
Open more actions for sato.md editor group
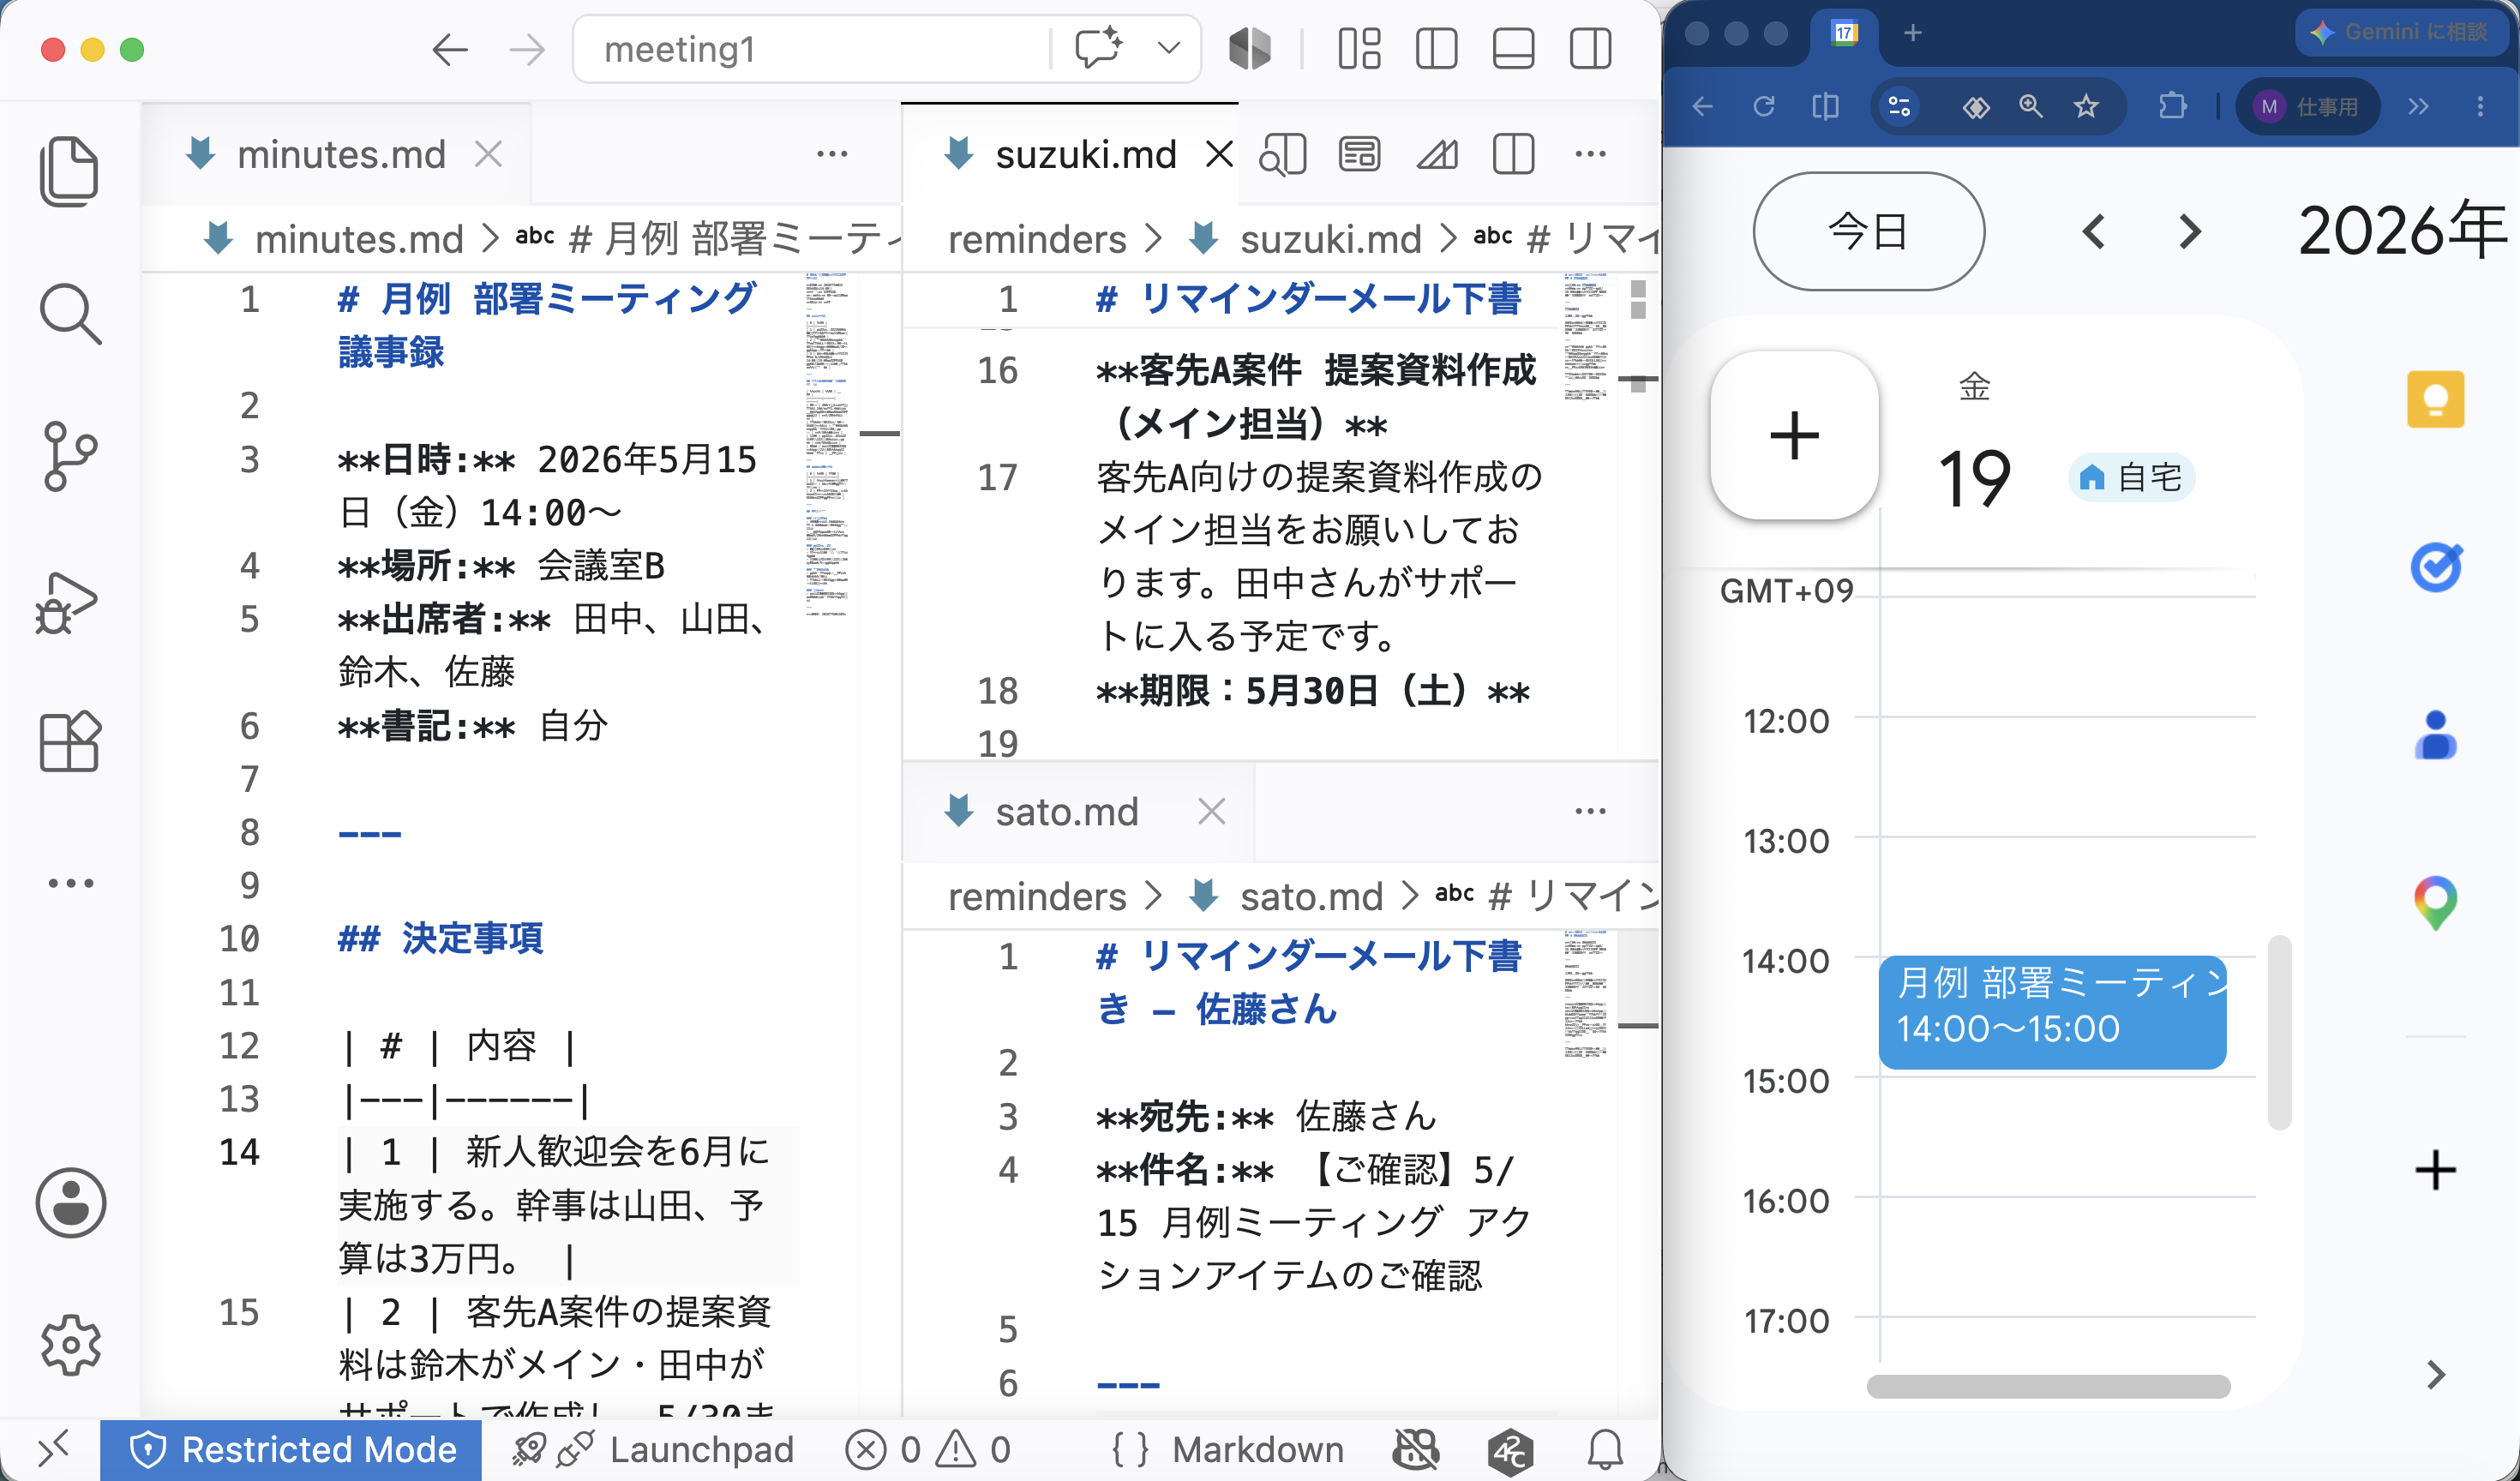[x=1590, y=811]
